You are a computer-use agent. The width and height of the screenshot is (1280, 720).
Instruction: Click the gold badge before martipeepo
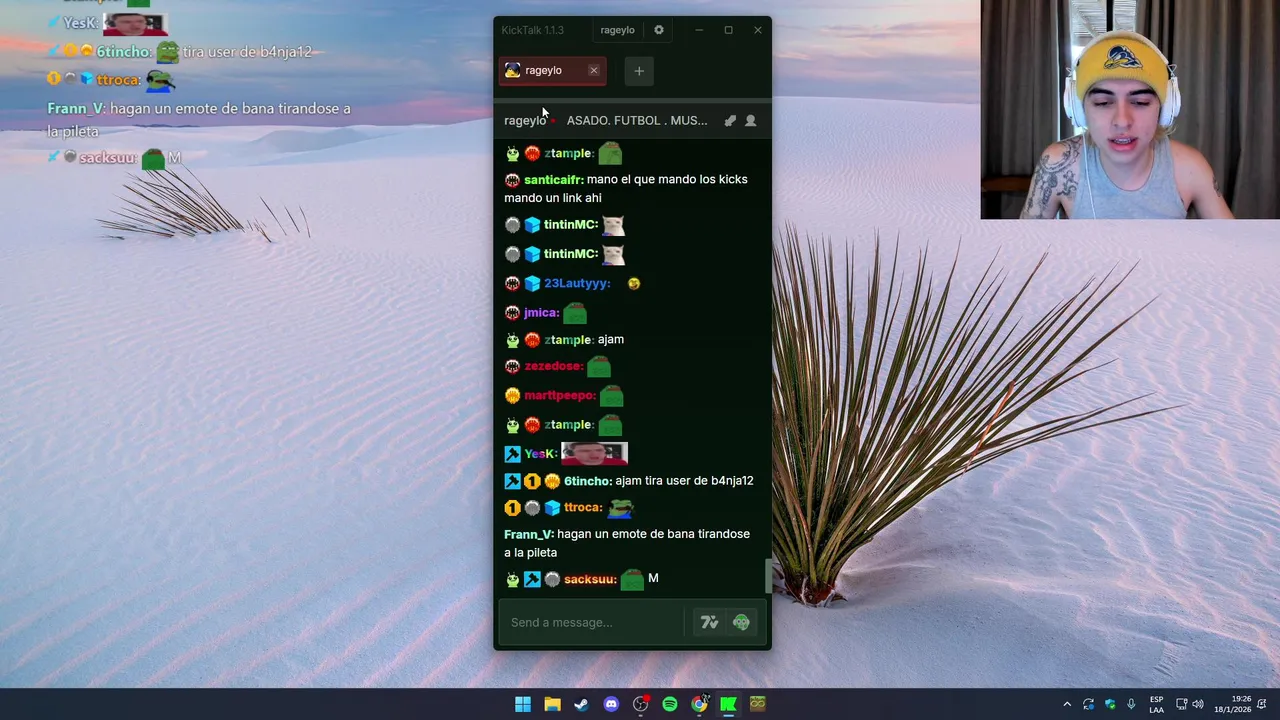(x=512, y=395)
